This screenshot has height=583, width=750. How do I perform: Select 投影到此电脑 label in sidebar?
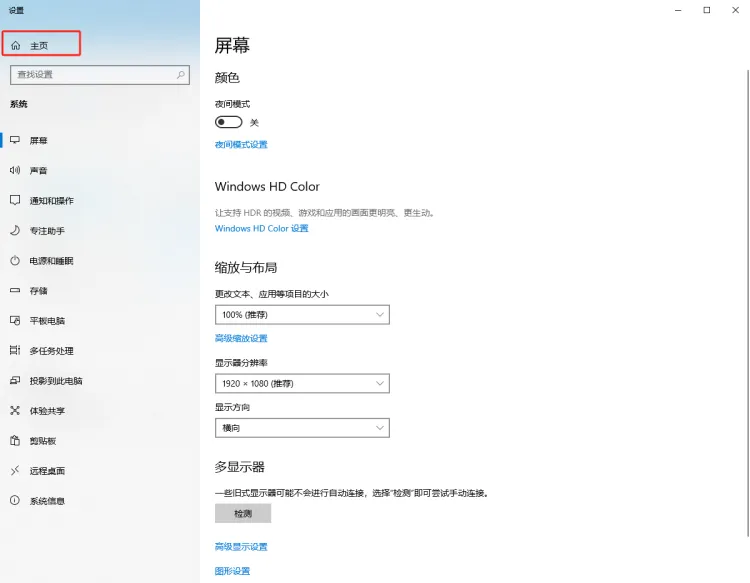[x=56, y=381]
